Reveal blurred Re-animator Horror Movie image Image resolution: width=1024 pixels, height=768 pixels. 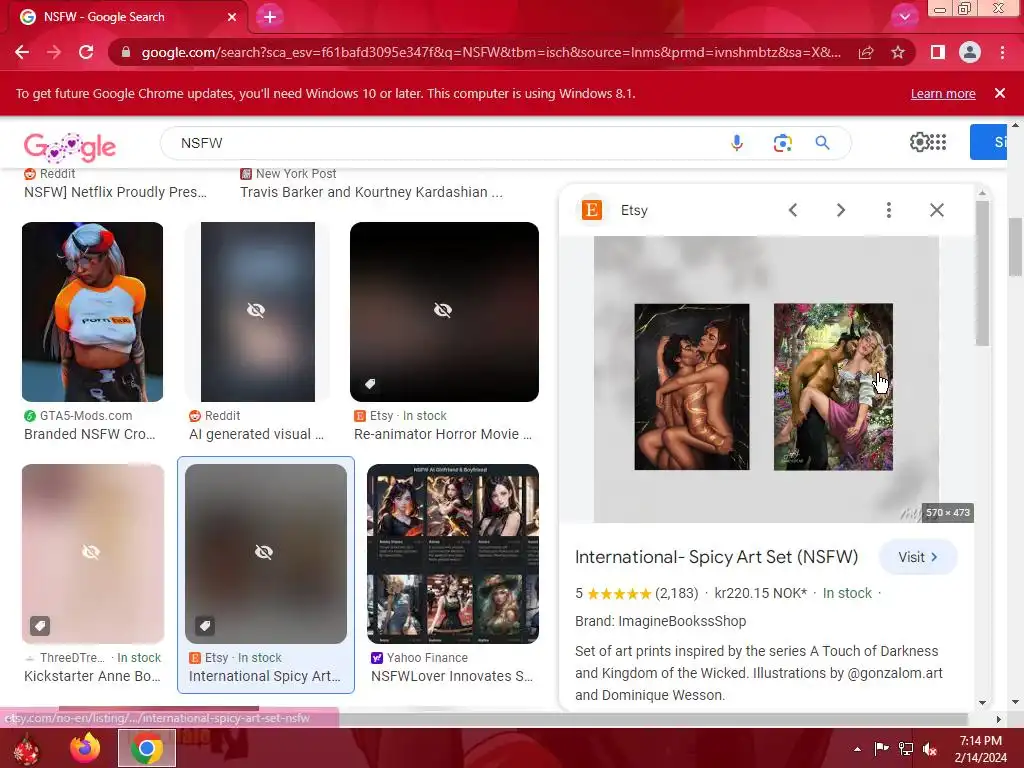445,312
